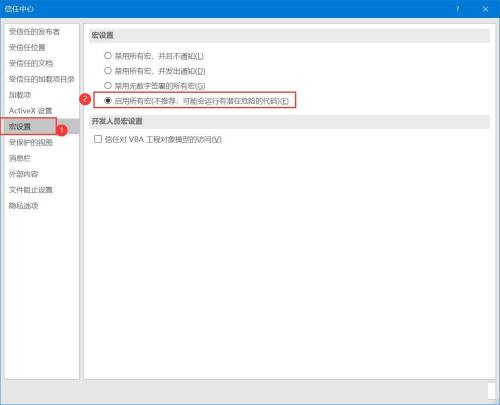
Task: Click the help question mark icon
Action: [458, 9]
